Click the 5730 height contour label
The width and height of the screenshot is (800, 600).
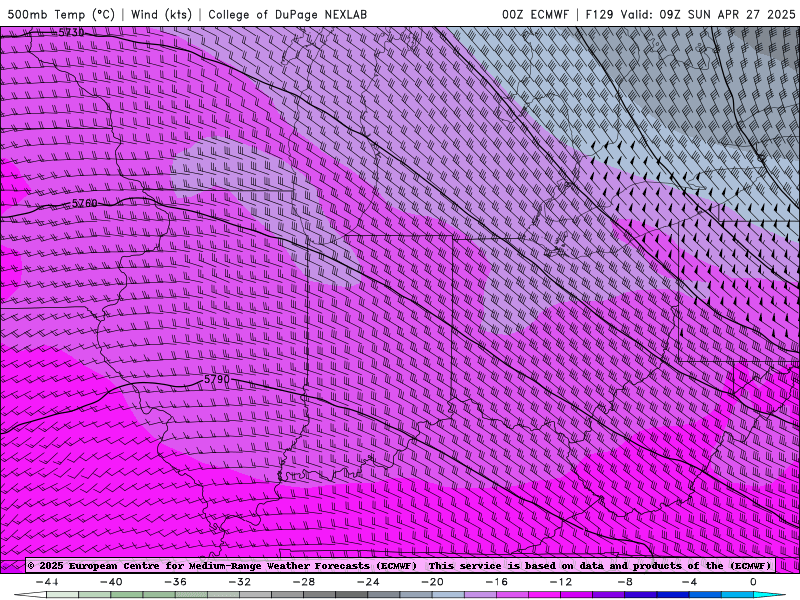coord(71,33)
